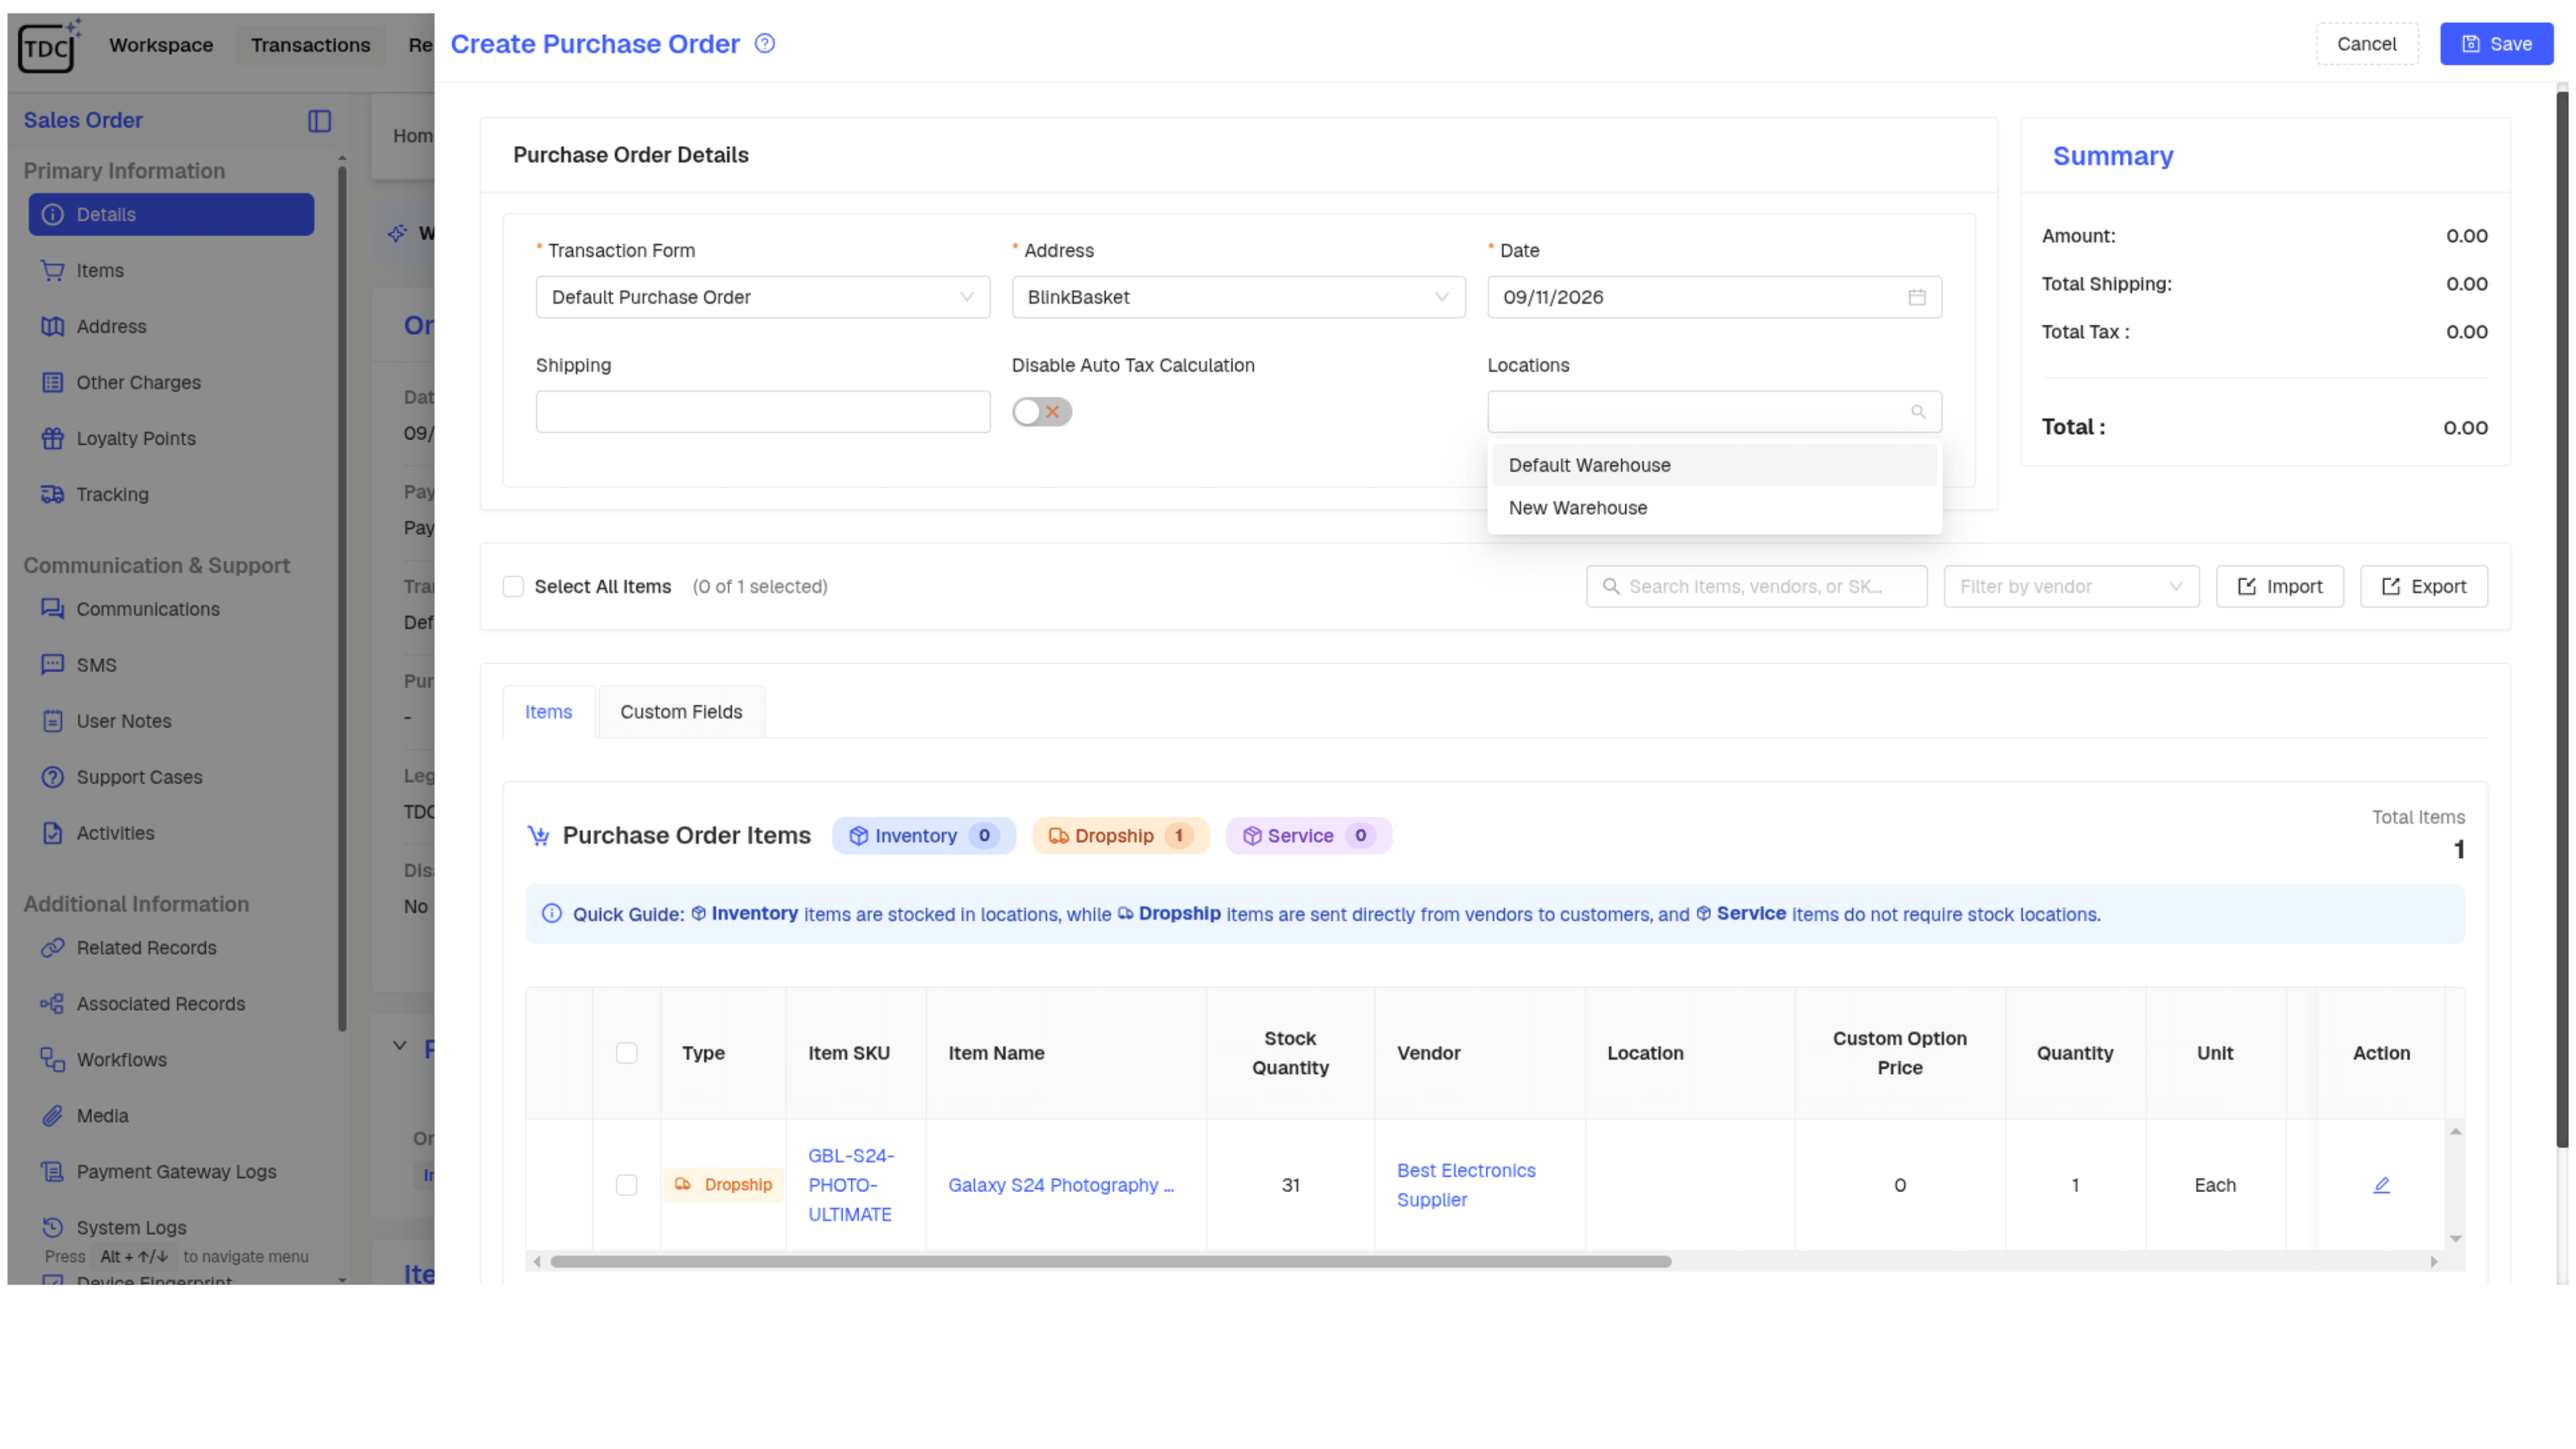Open Payment Gateway Logs in sidebar
2576x1449 pixels.
pos(171,1172)
